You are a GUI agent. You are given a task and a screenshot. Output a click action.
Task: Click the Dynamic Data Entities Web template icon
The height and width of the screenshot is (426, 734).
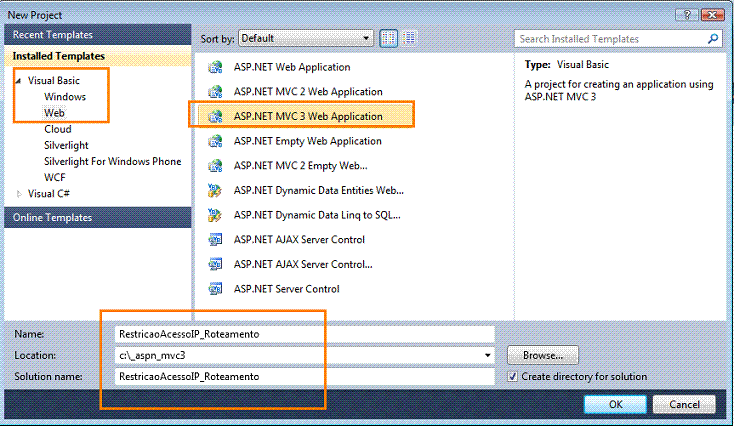215,191
